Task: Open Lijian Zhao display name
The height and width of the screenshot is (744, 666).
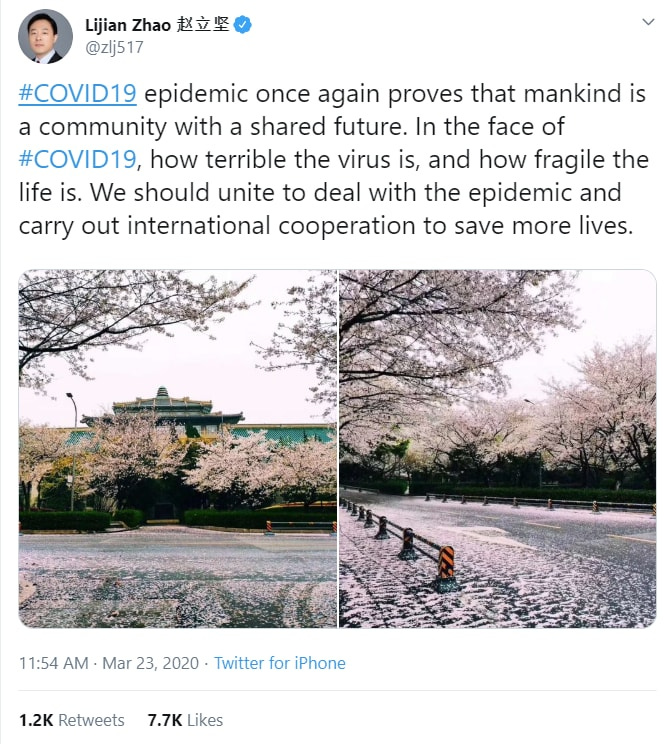Action: pos(128,25)
